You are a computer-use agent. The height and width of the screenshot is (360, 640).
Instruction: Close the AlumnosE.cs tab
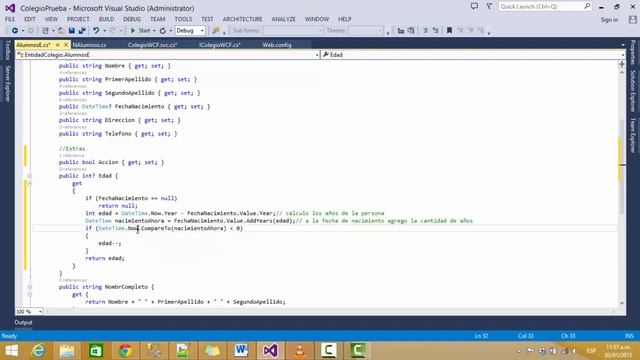66,45
